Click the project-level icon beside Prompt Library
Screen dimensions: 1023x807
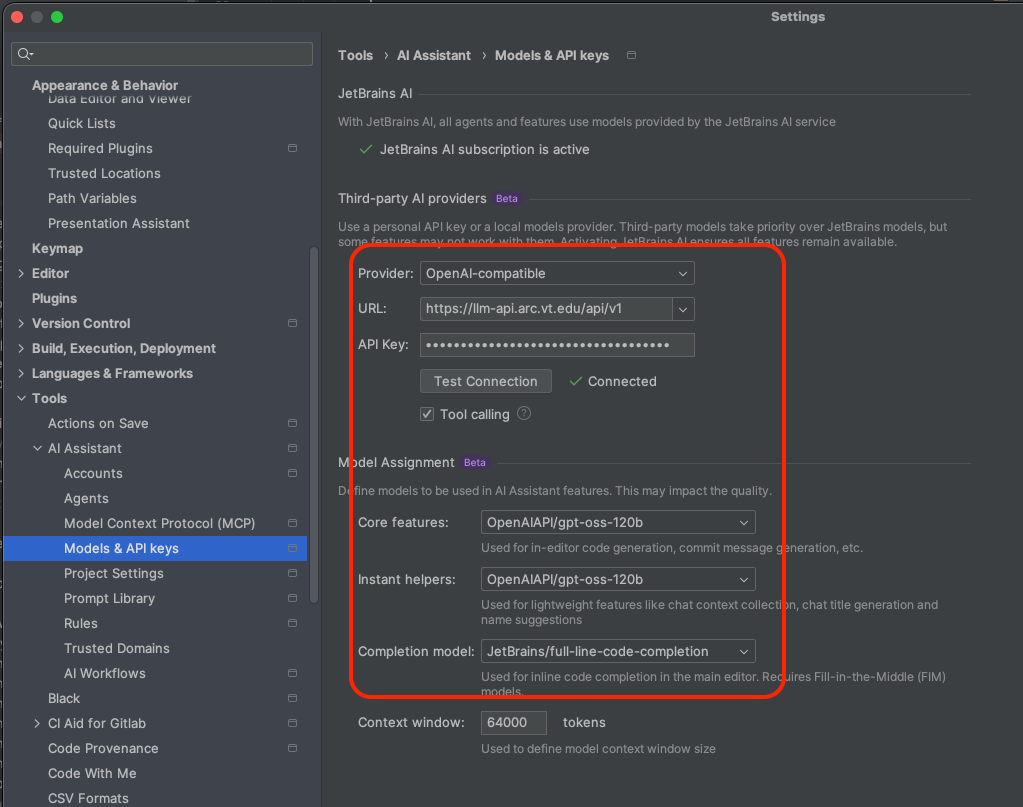coord(292,598)
